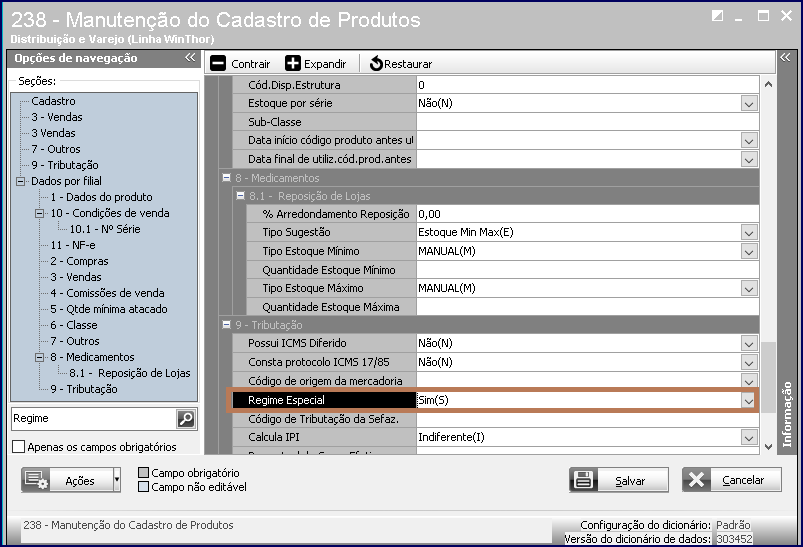Click the Cancelar button label

(x=743, y=480)
